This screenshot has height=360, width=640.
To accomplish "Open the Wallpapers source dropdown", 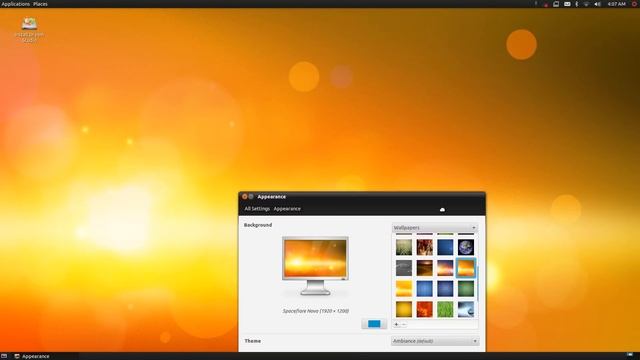I will [435, 228].
